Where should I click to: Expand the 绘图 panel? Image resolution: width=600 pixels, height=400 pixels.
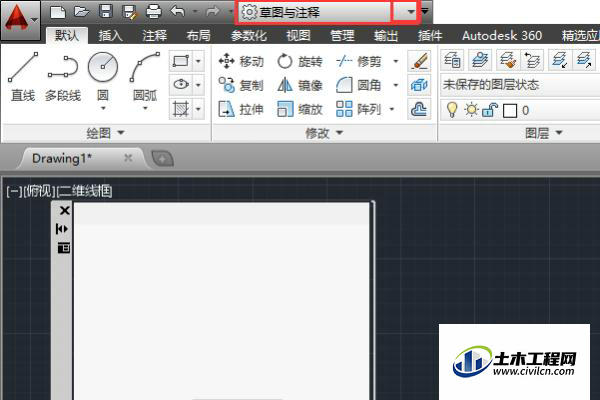[106, 133]
